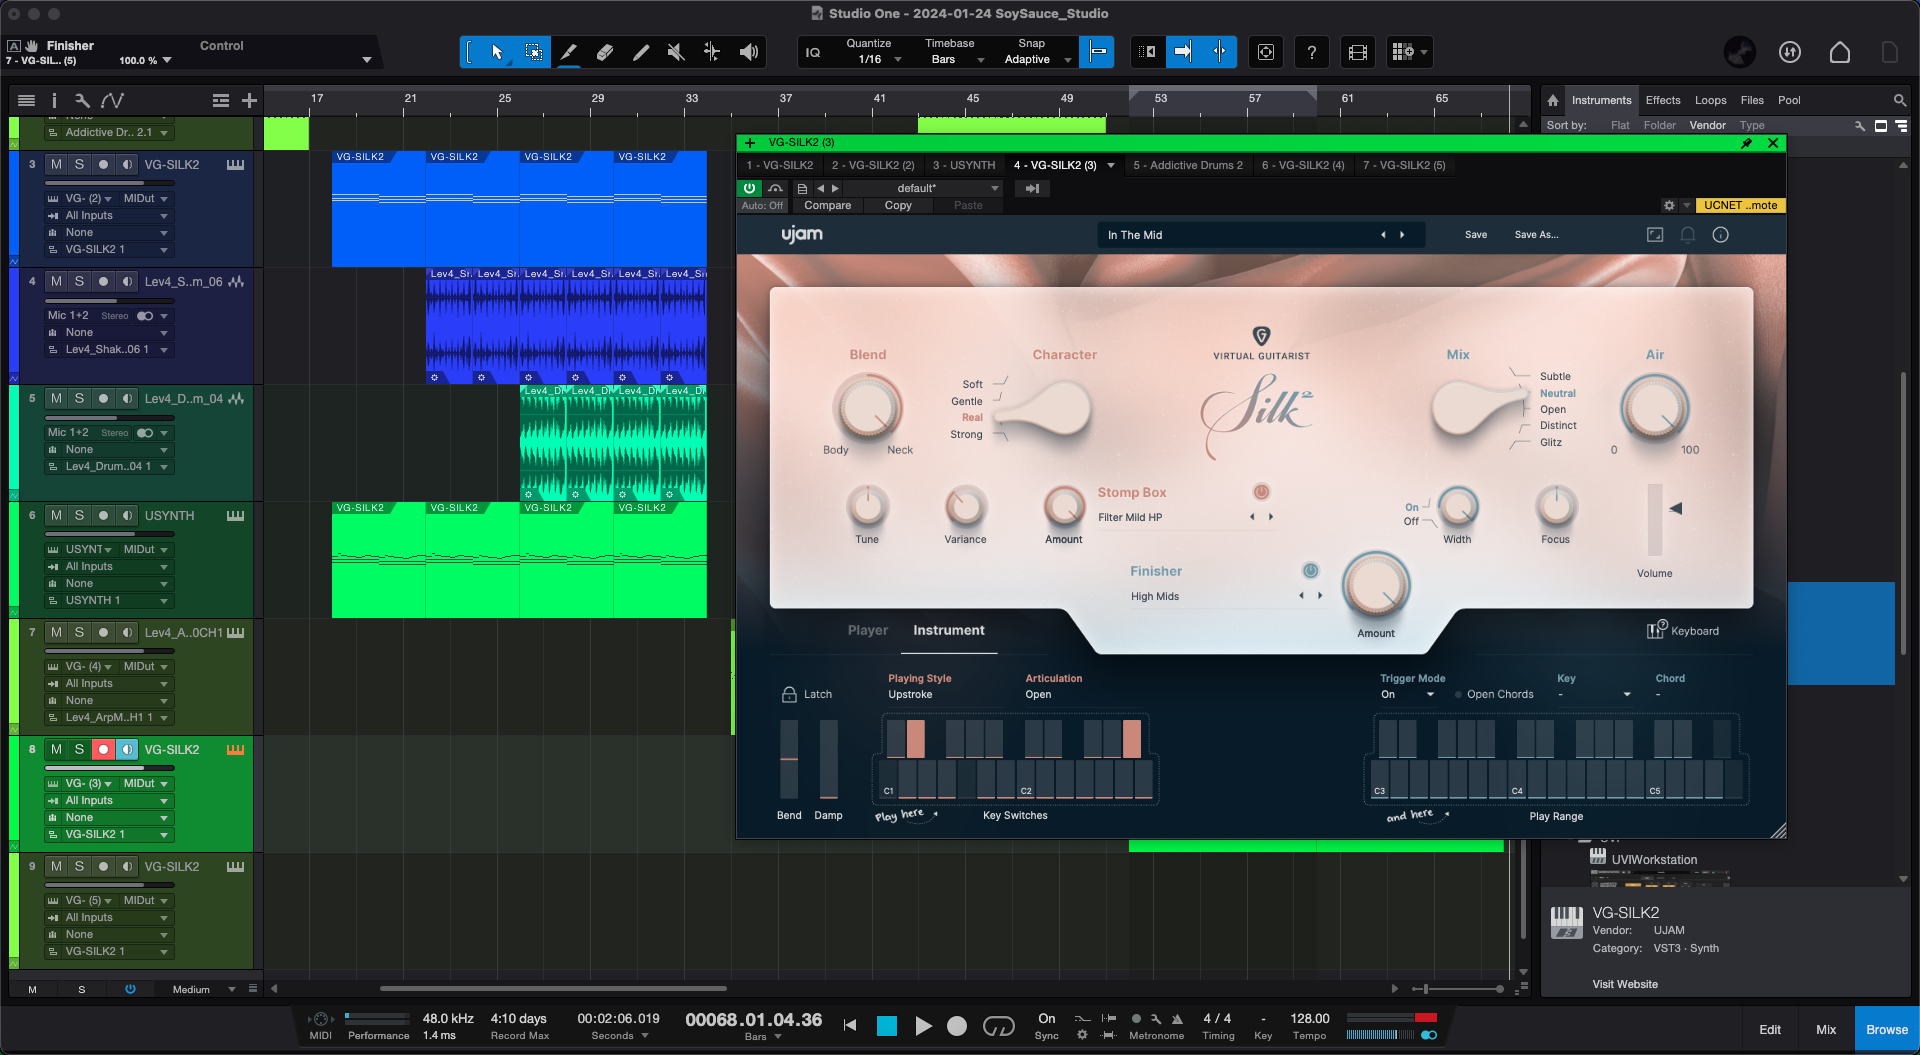Switch to the Player tab

[x=868, y=631]
